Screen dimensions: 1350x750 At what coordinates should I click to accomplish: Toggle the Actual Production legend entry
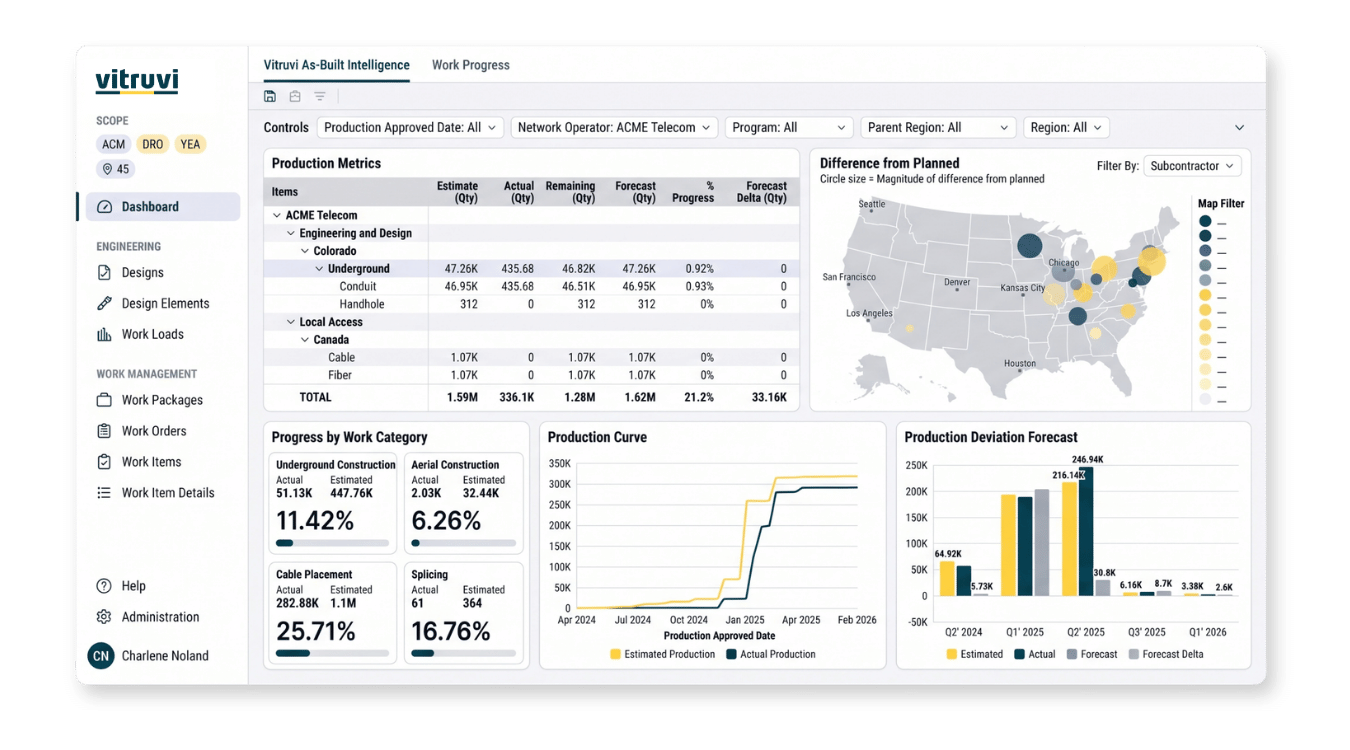[x=771, y=654]
